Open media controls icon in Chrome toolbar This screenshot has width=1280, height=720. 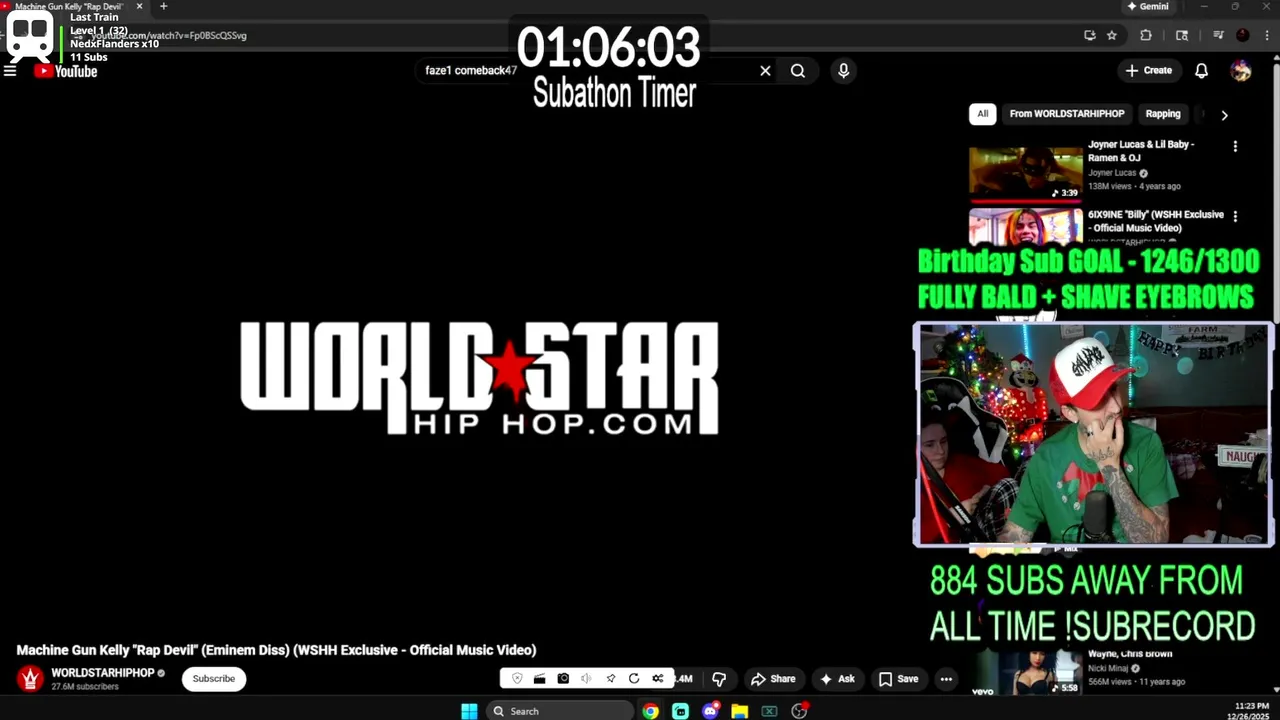click(x=1218, y=35)
